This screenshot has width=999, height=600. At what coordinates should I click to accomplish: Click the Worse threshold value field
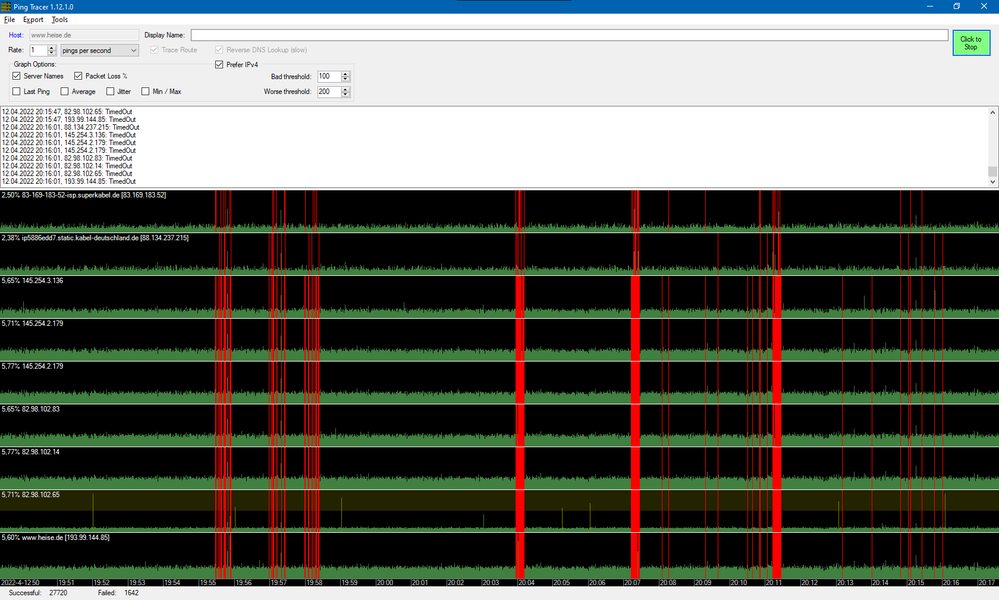[x=329, y=92]
